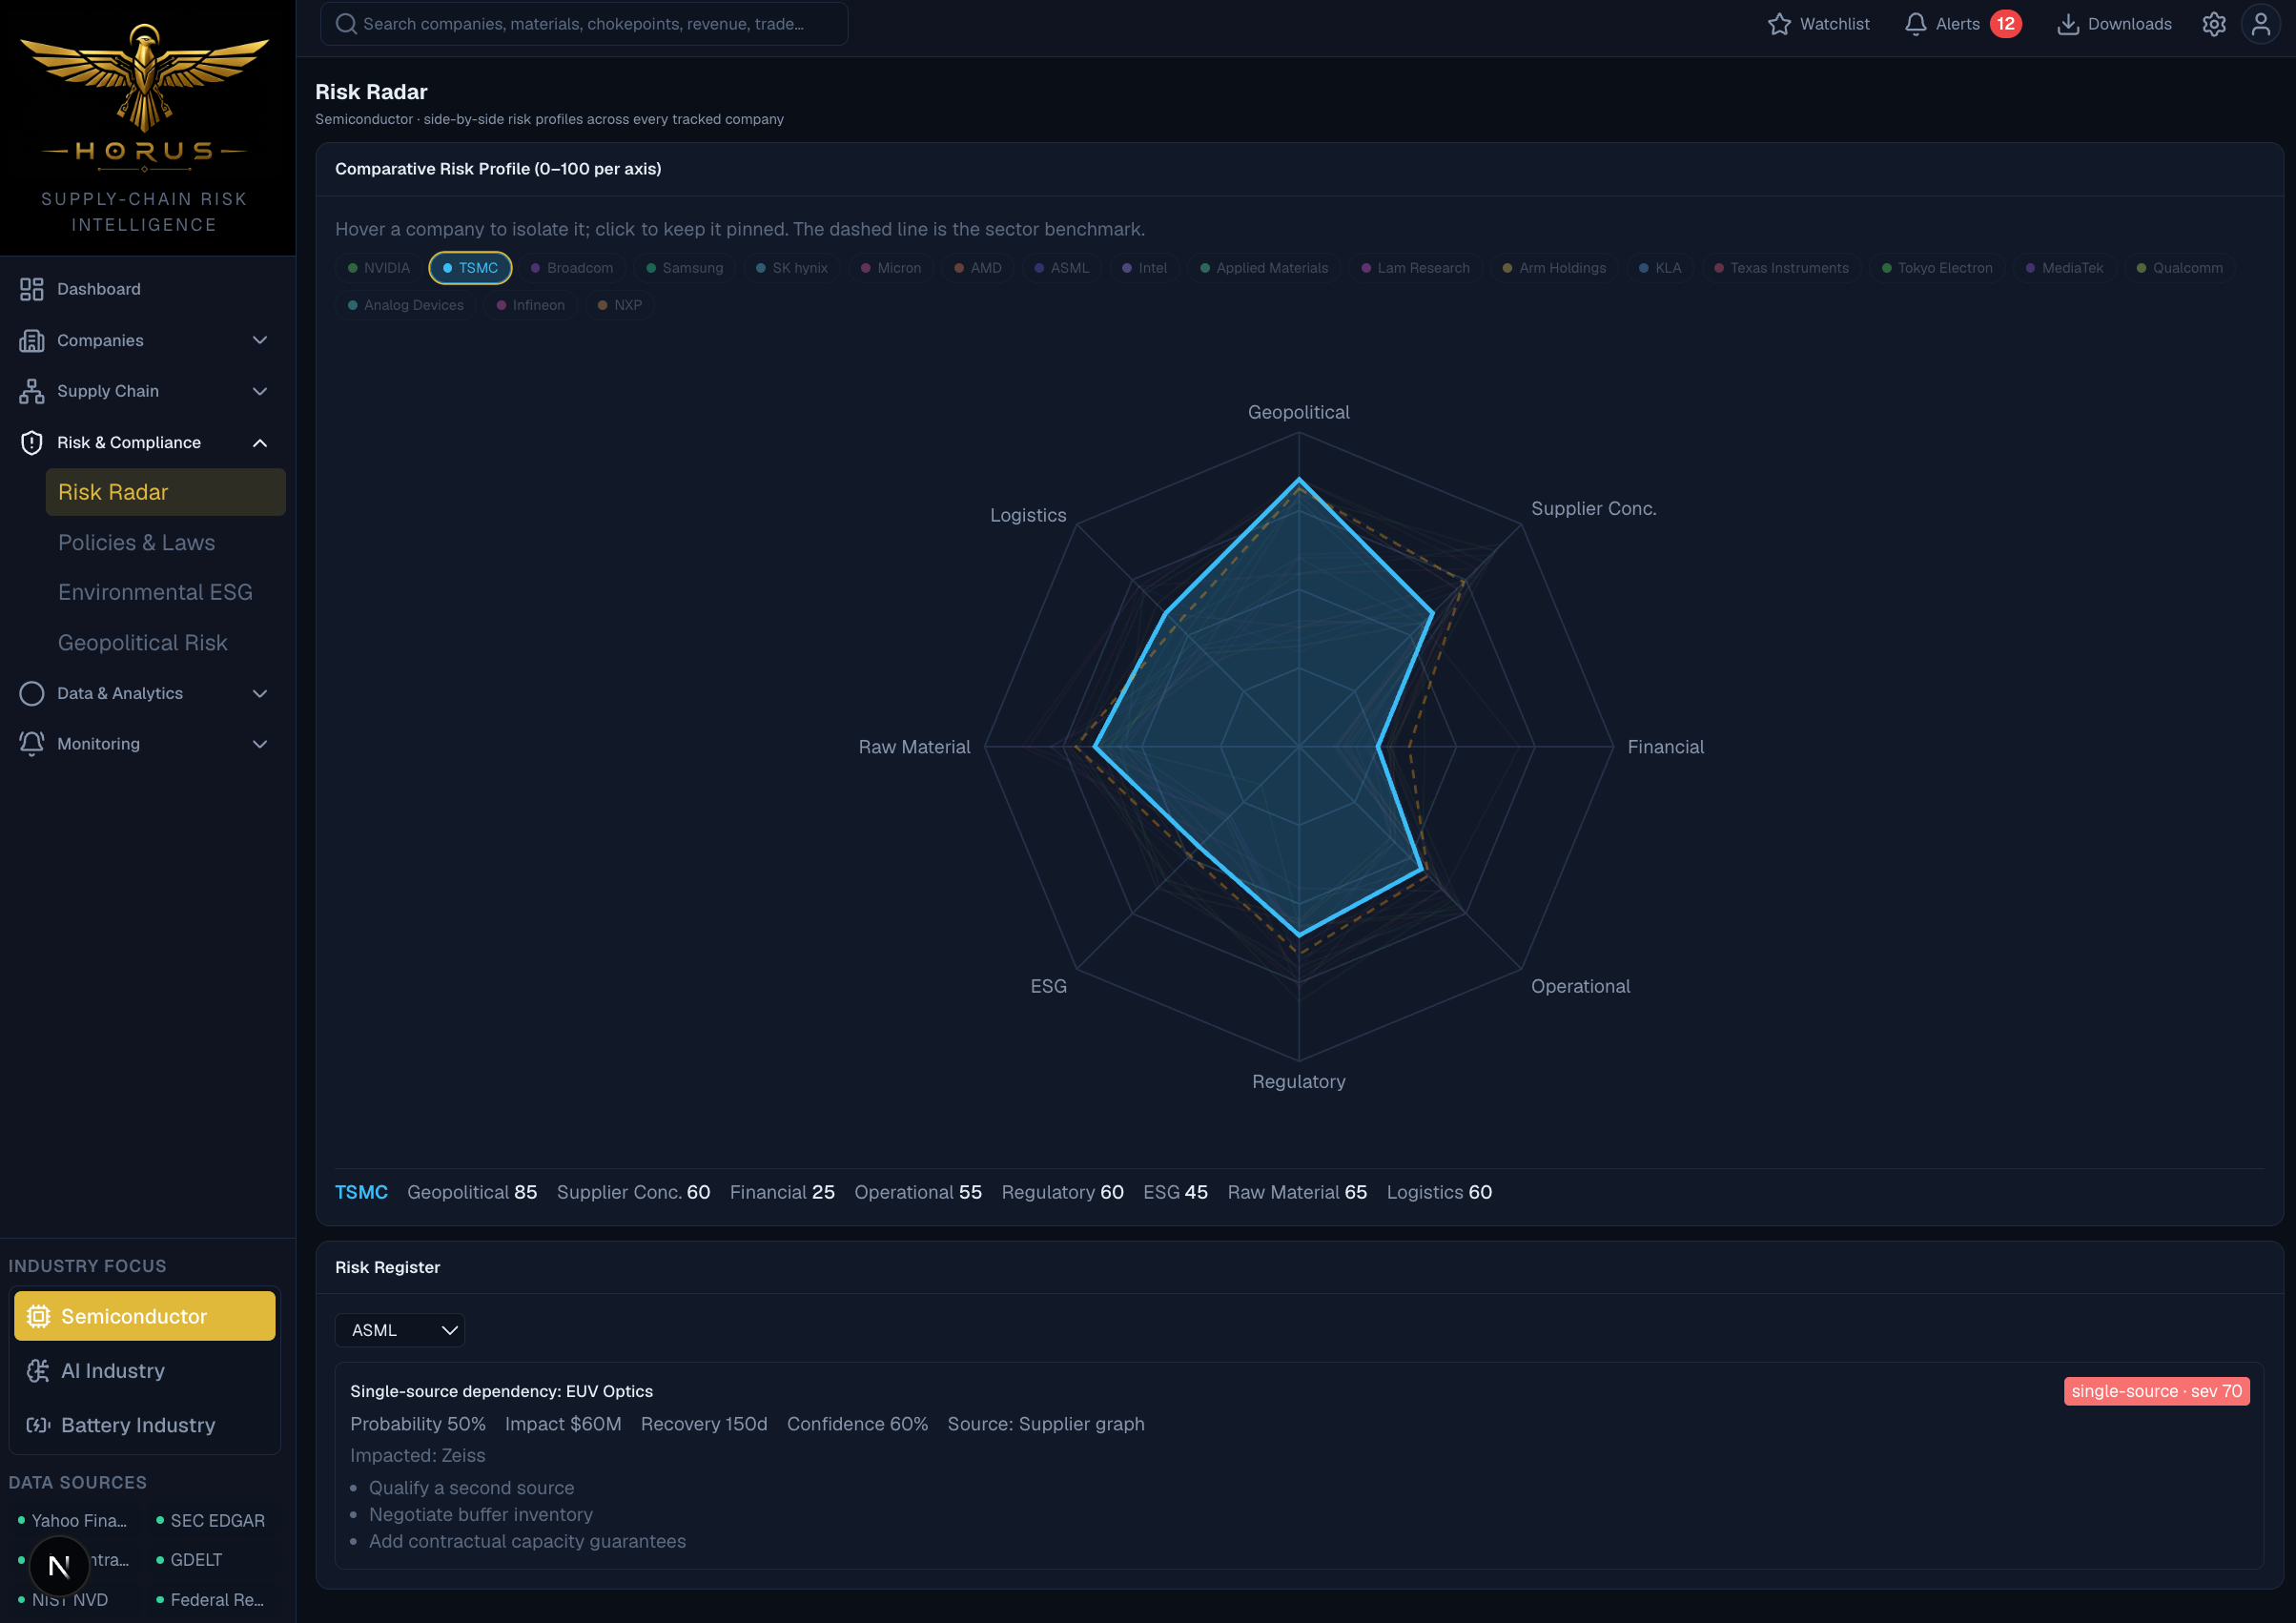The height and width of the screenshot is (1623, 2296).
Task: Open settings via the gear icon
Action: pos(2214,24)
